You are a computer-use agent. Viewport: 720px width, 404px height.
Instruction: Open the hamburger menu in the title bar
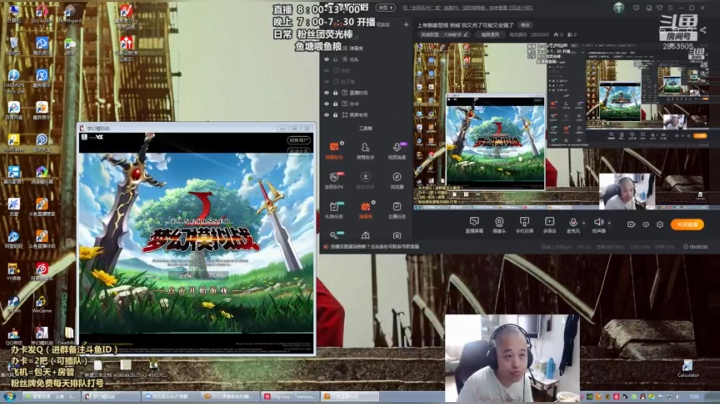click(x=670, y=8)
